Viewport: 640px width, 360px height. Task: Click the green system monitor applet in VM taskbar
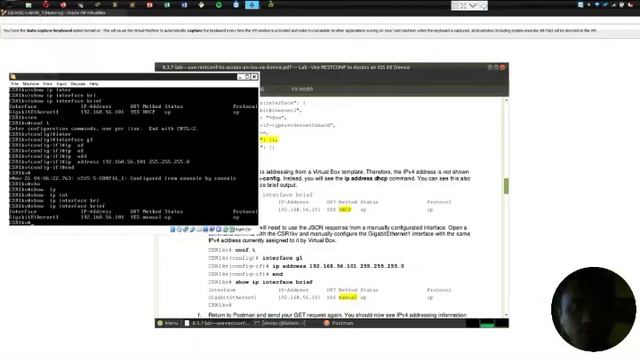(487, 324)
